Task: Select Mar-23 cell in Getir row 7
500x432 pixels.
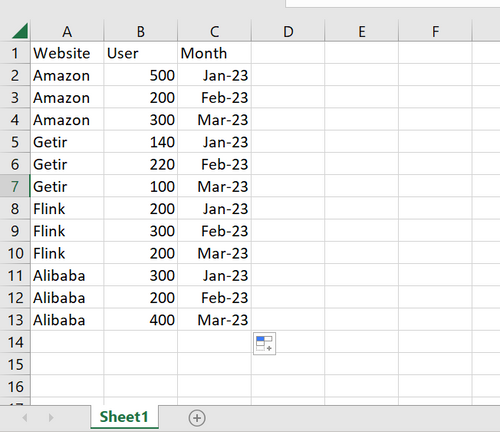Action: (x=214, y=186)
